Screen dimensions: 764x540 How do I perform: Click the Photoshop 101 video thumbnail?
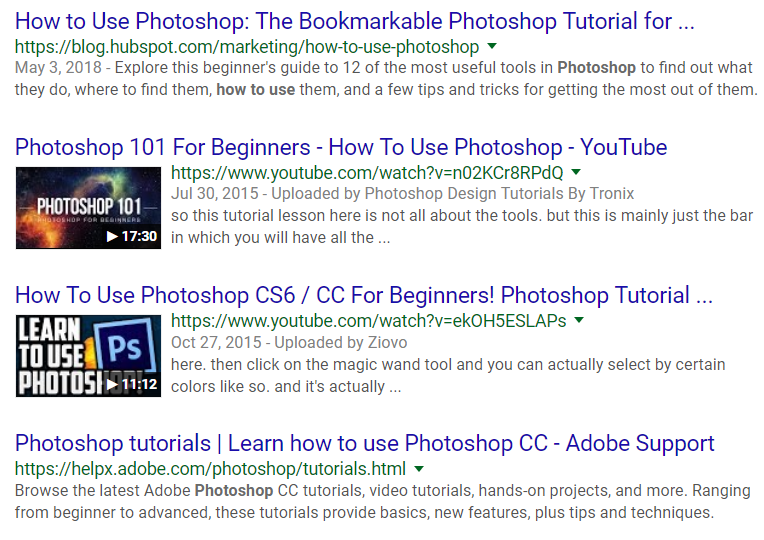(88, 208)
